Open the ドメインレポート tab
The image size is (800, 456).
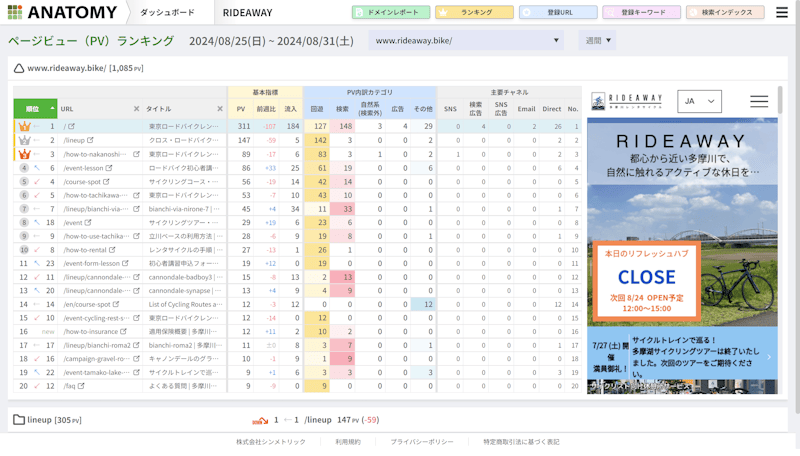(391, 12)
